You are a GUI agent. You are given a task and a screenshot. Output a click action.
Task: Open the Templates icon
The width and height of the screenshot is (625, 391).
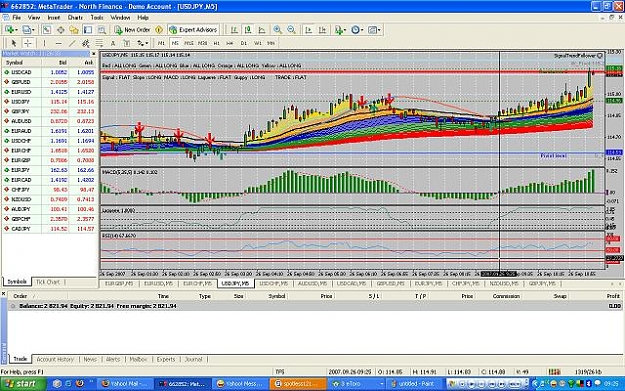[374, 29]
